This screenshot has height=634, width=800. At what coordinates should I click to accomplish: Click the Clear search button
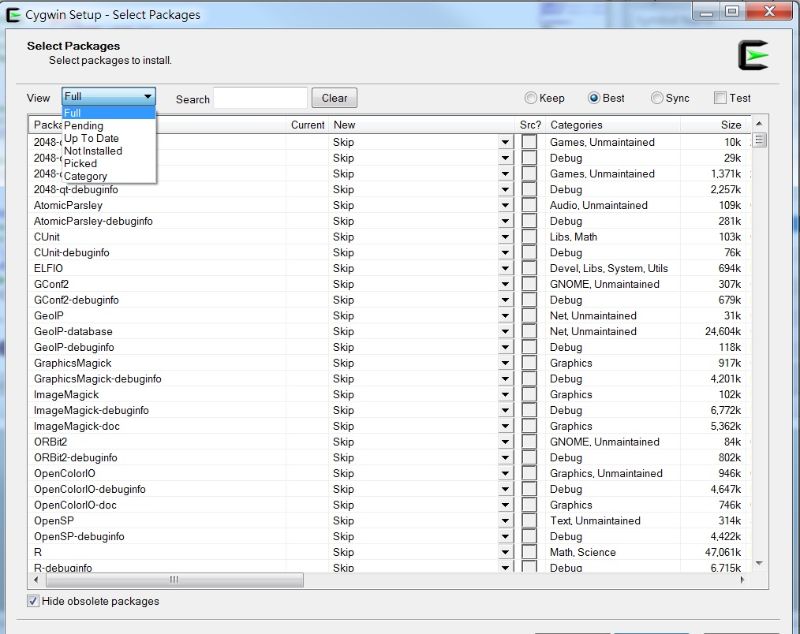(334, 98)
